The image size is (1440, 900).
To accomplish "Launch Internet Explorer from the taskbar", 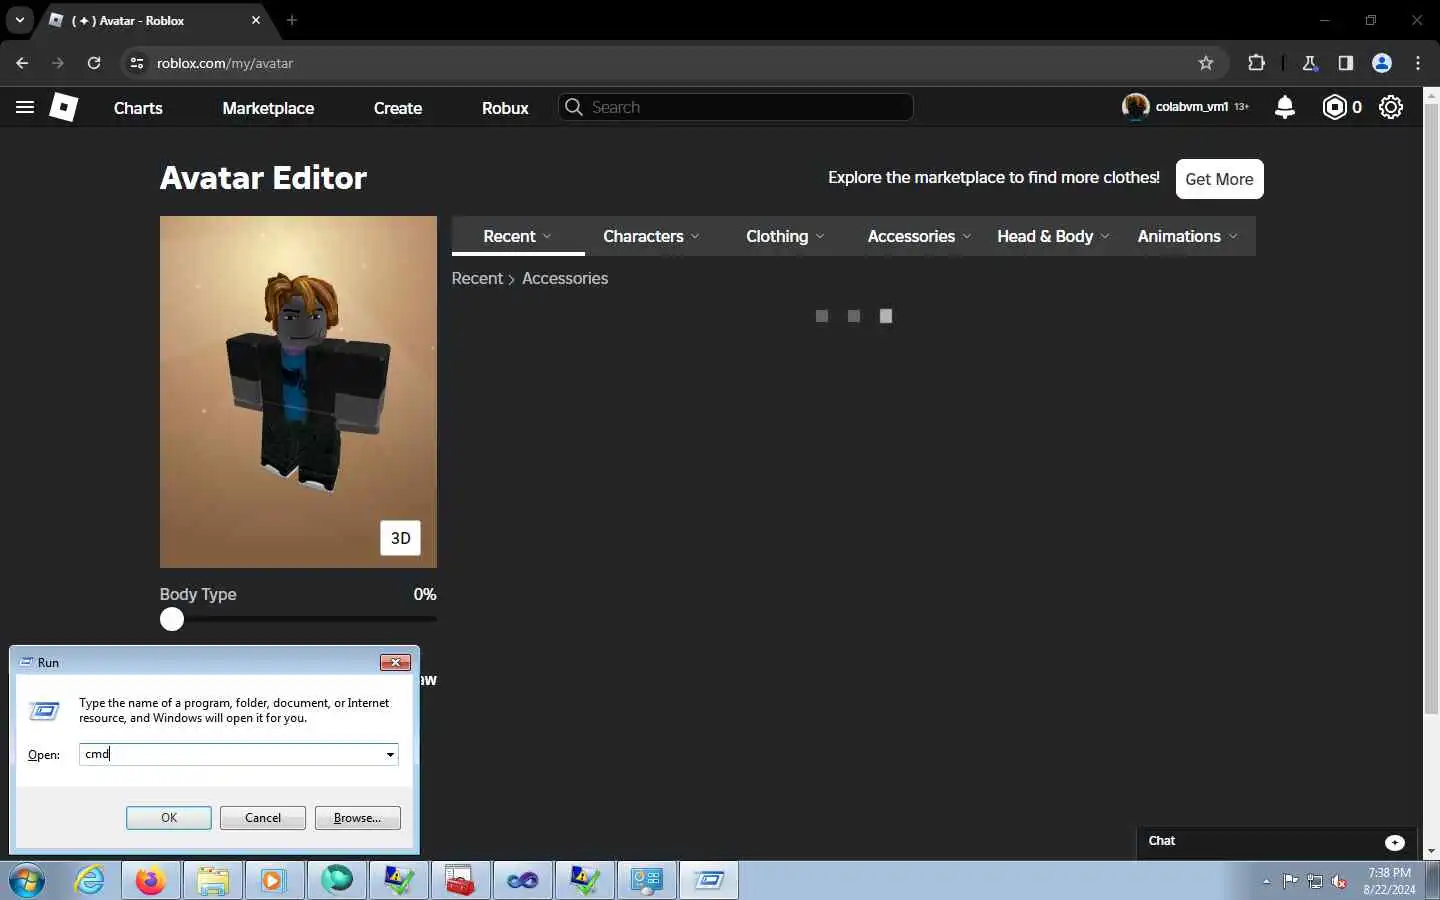I will tap(90, 881).
